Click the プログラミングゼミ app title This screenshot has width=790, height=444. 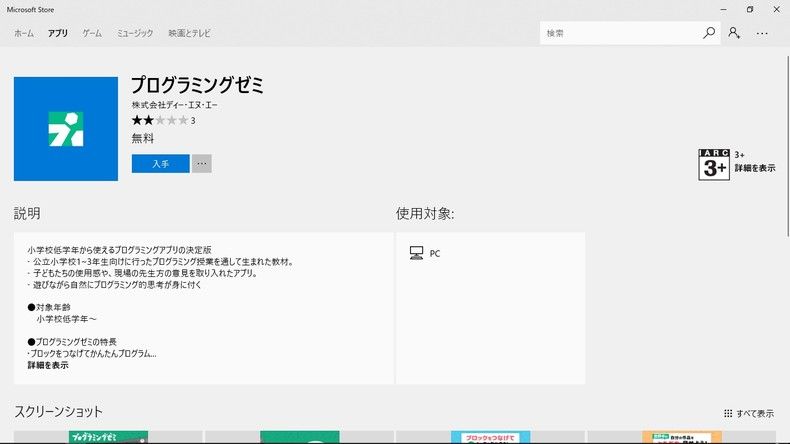coord(198,85)
